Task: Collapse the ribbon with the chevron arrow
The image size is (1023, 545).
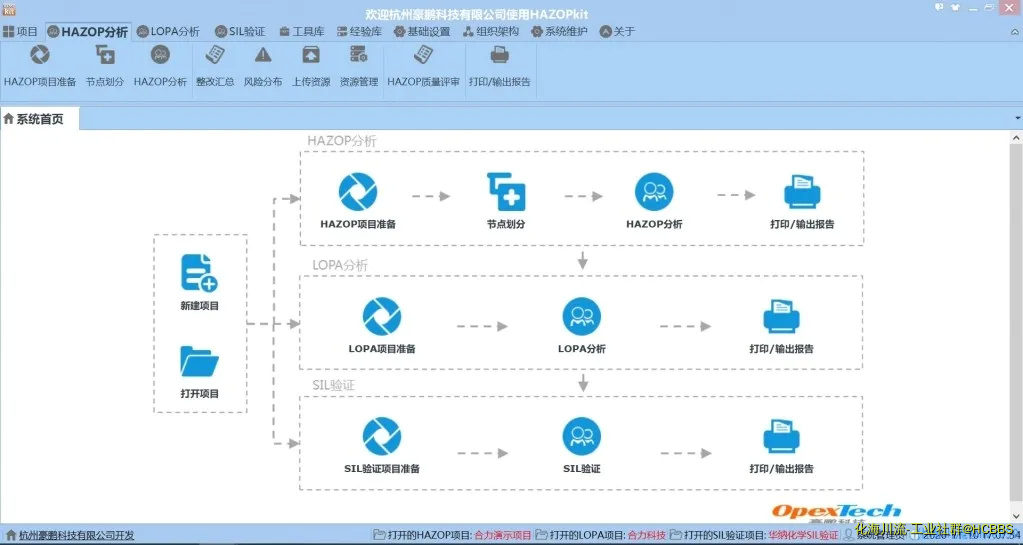Action: (x=1015, y=32)
